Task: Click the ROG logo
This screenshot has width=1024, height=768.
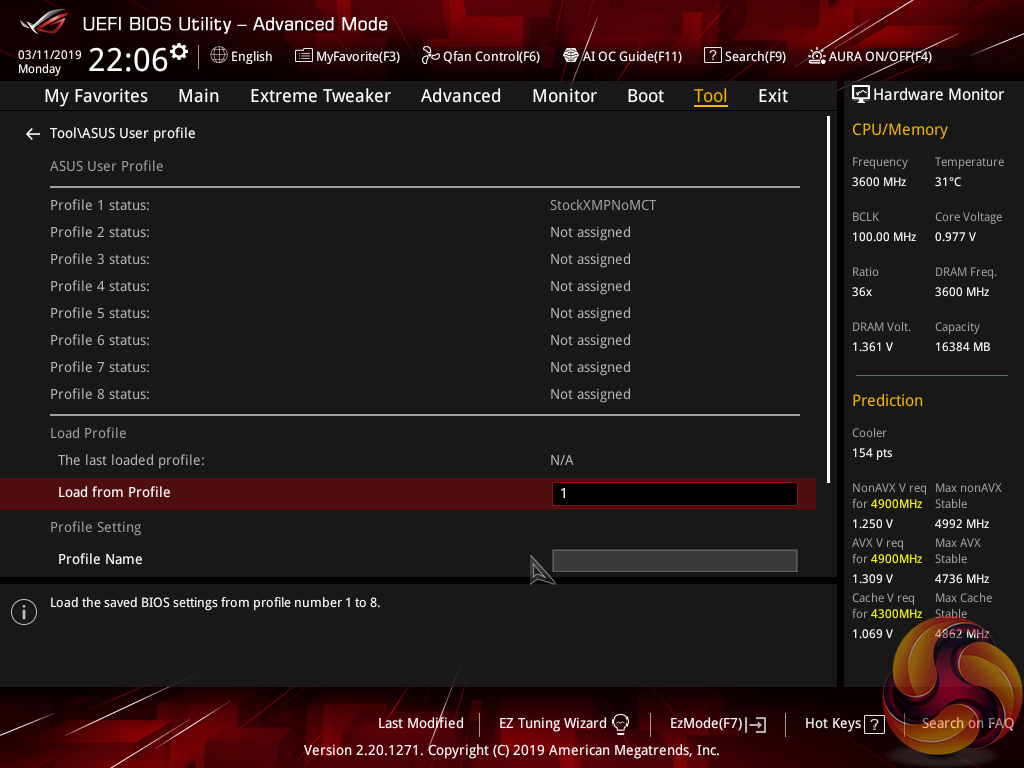Action: 43,22
